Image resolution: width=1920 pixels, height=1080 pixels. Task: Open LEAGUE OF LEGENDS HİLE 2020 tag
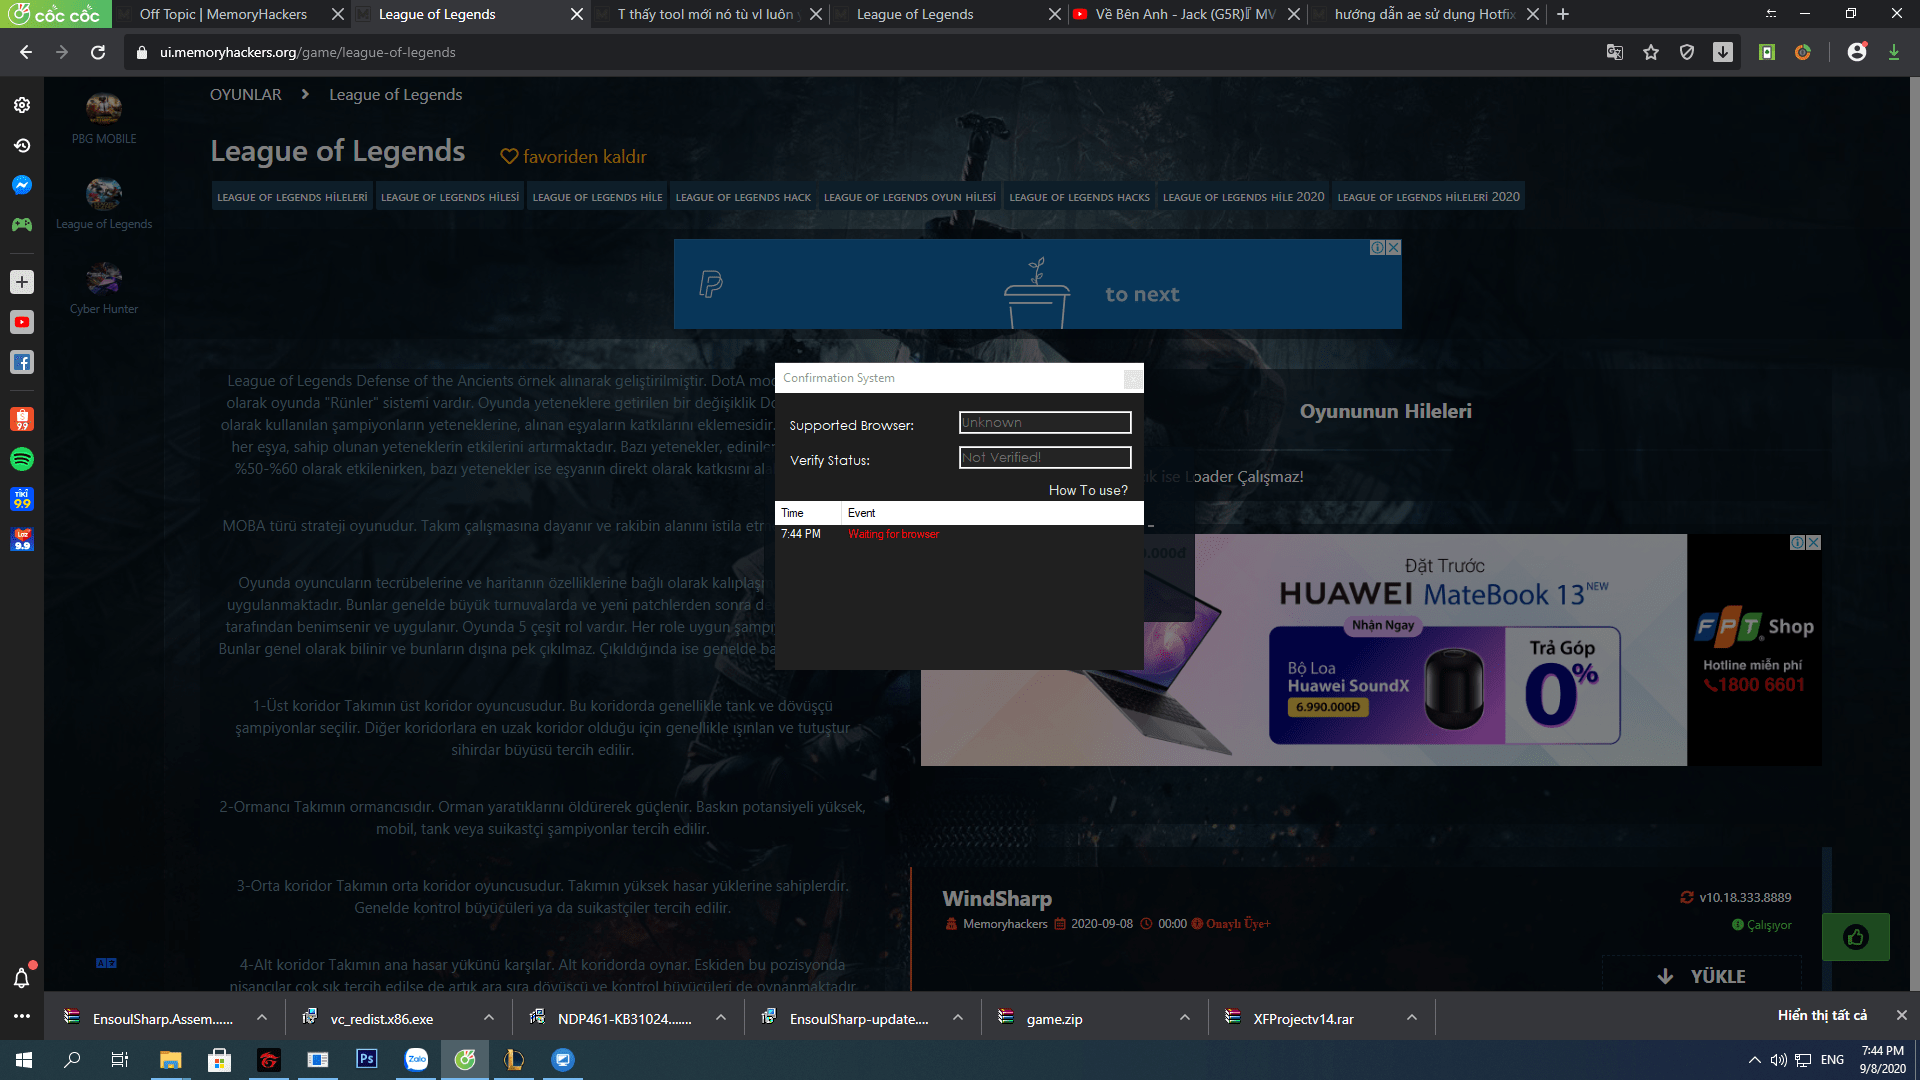1243,197
